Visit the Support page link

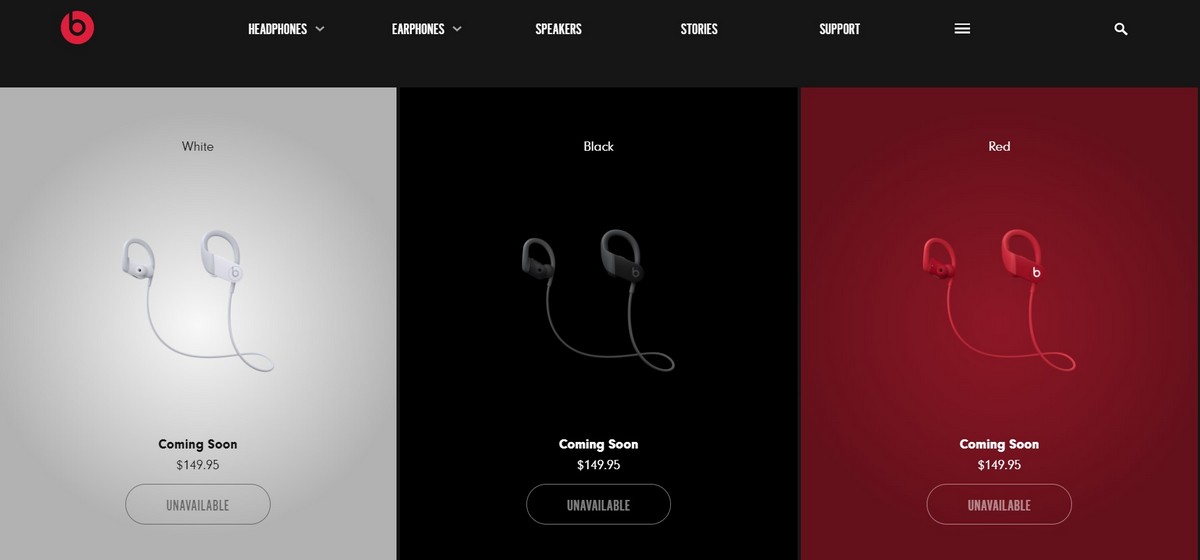839,29
